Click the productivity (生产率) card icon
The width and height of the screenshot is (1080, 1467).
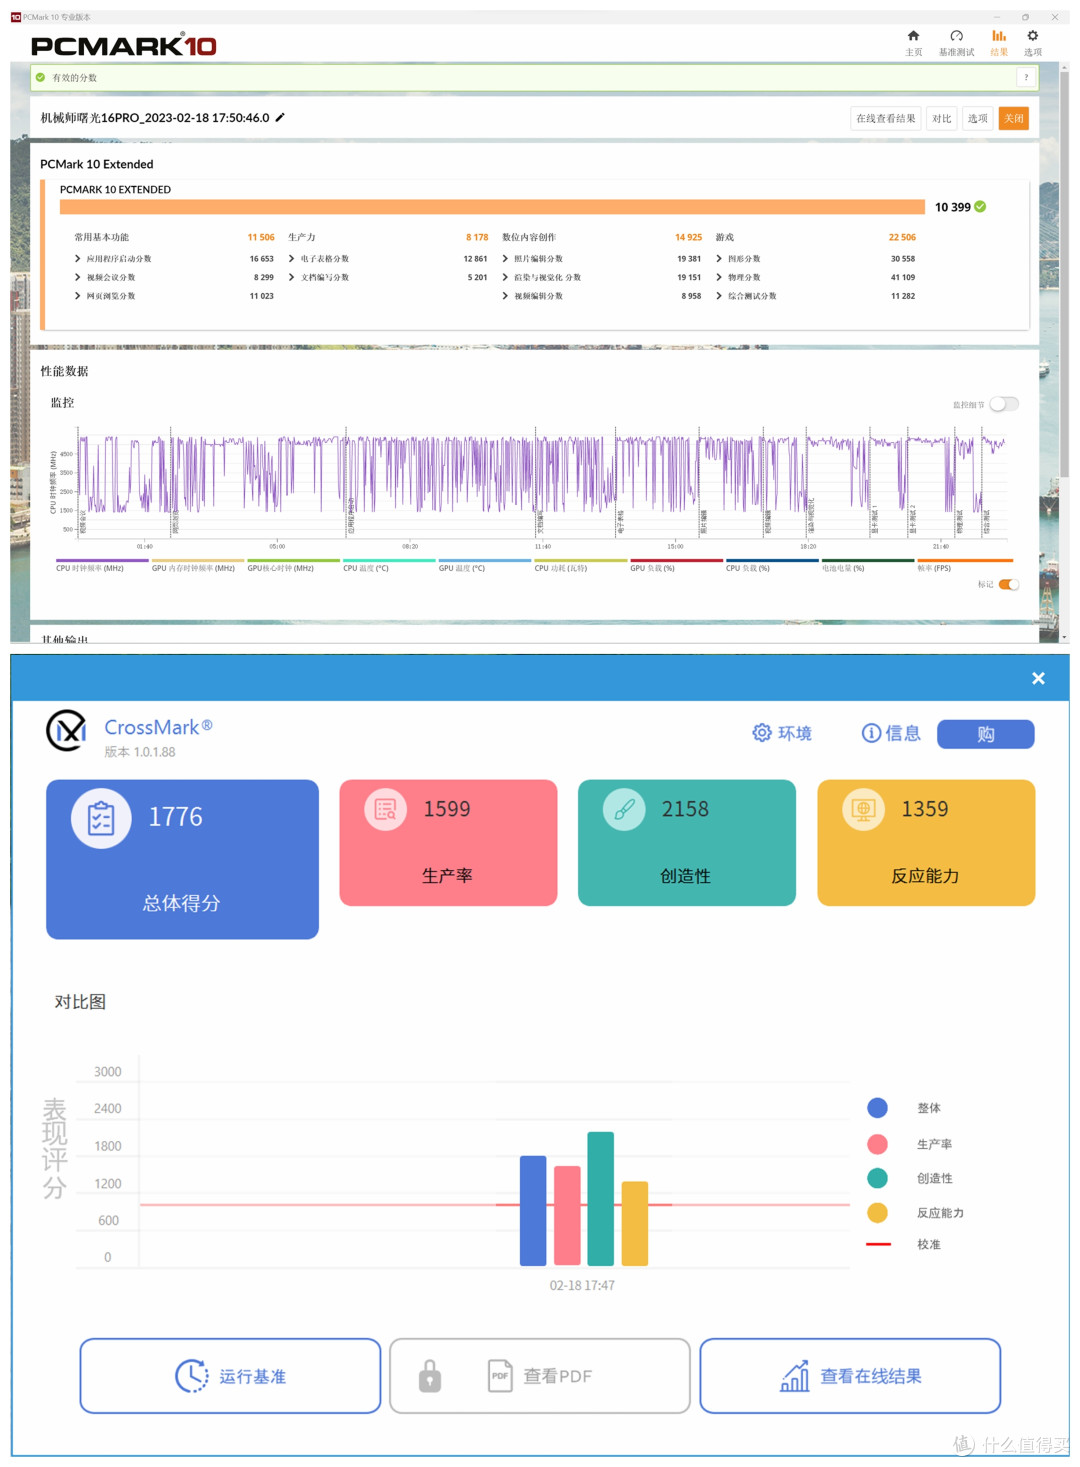pos(385,810)
